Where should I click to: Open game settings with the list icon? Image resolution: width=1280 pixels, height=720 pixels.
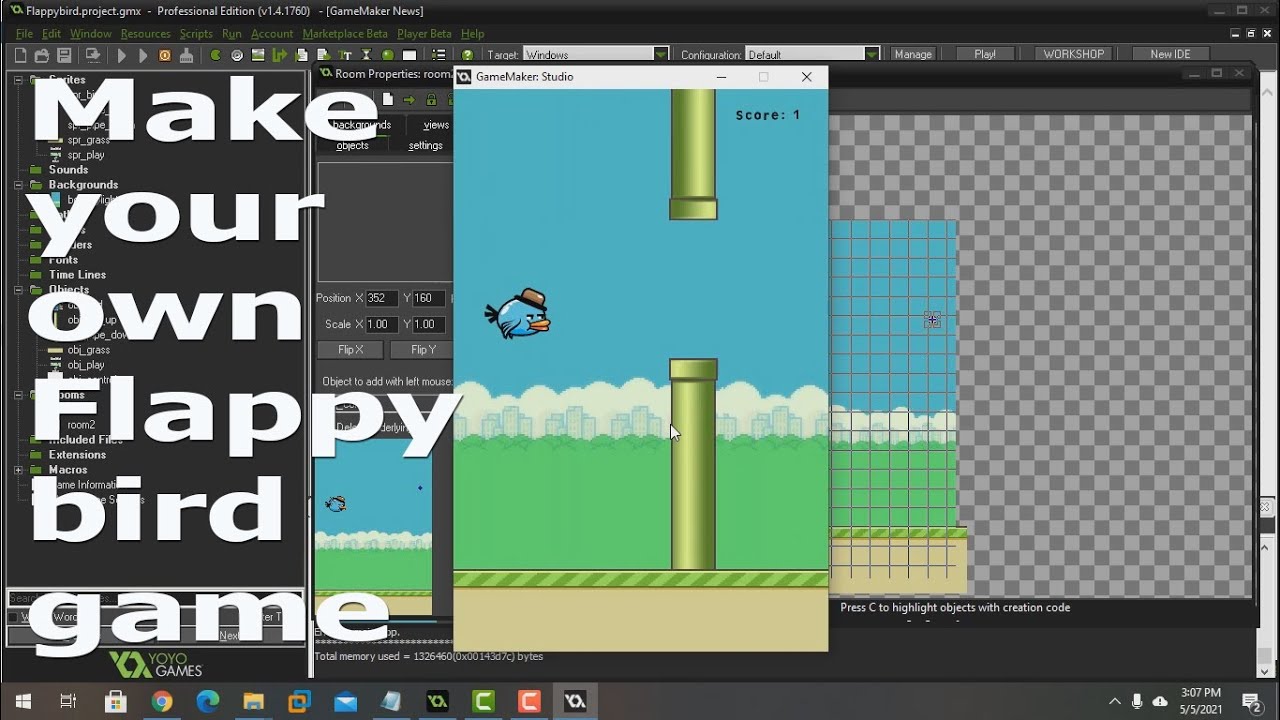coord(438,55)
